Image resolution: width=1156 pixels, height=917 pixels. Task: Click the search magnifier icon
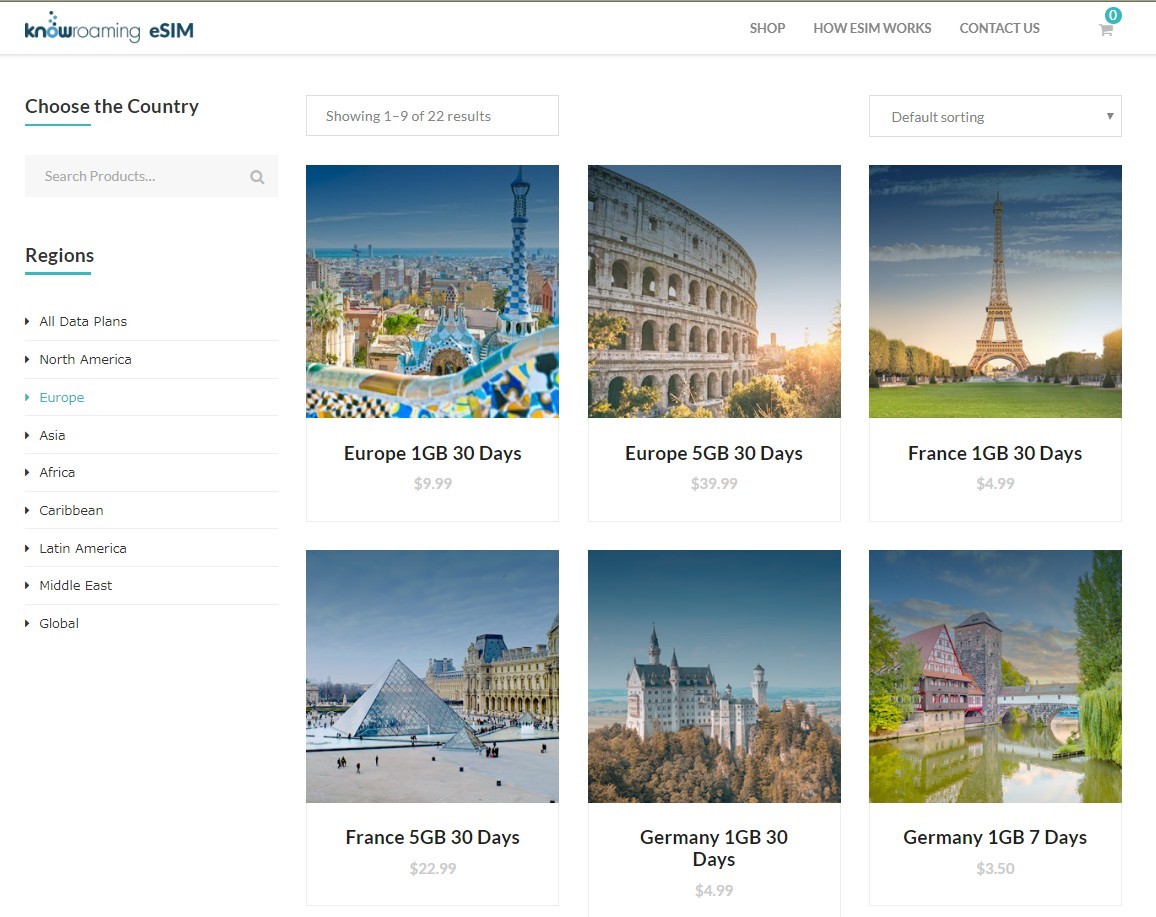pos(257,177)
